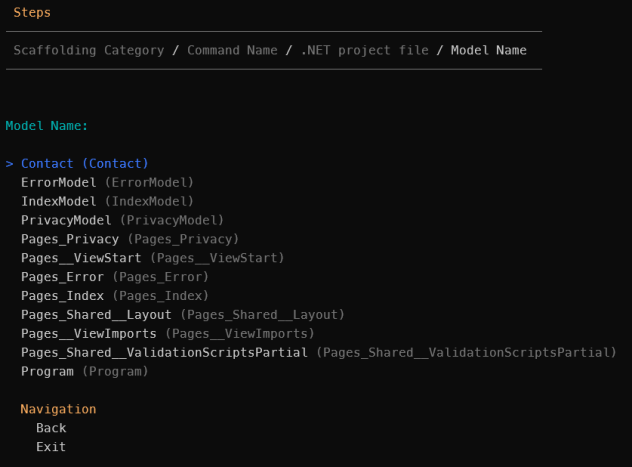
Task: Click the selection arrow beside Contact
Action: [9, 163]
